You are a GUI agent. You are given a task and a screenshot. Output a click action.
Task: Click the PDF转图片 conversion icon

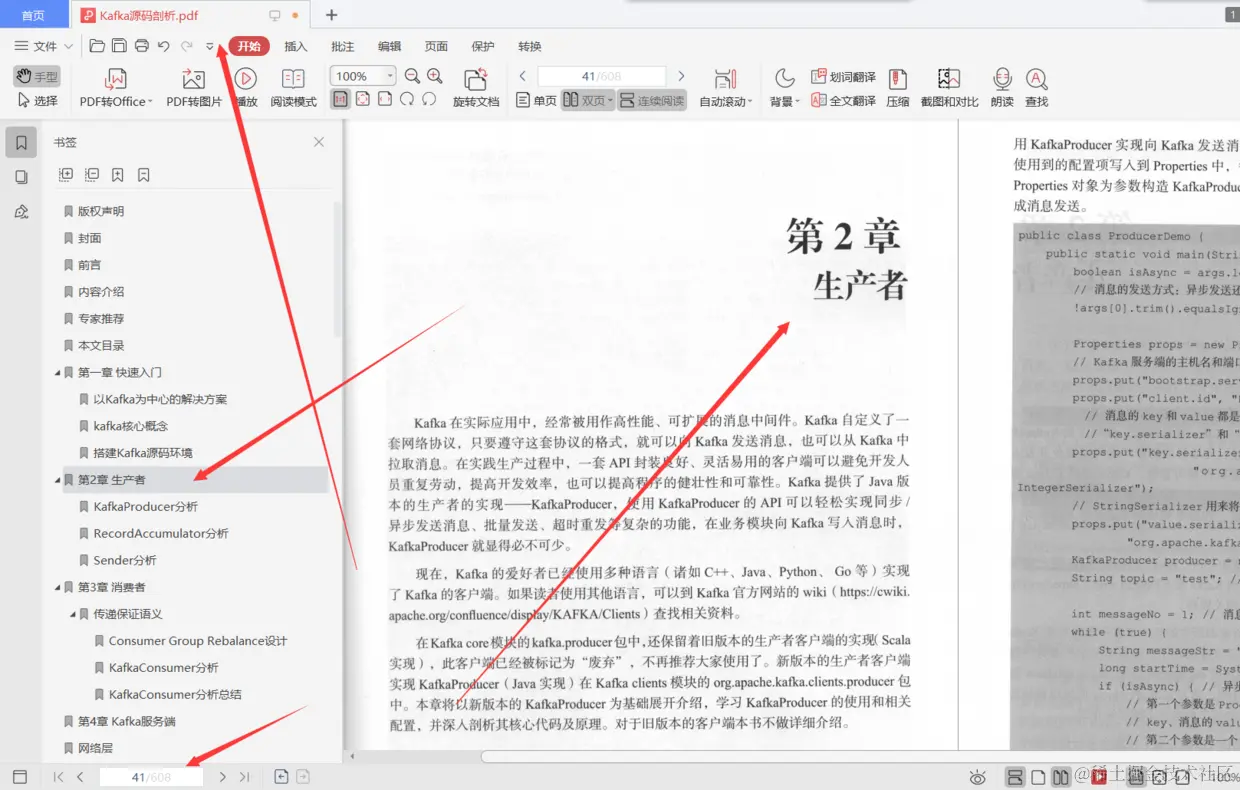(x=194, y=79)
